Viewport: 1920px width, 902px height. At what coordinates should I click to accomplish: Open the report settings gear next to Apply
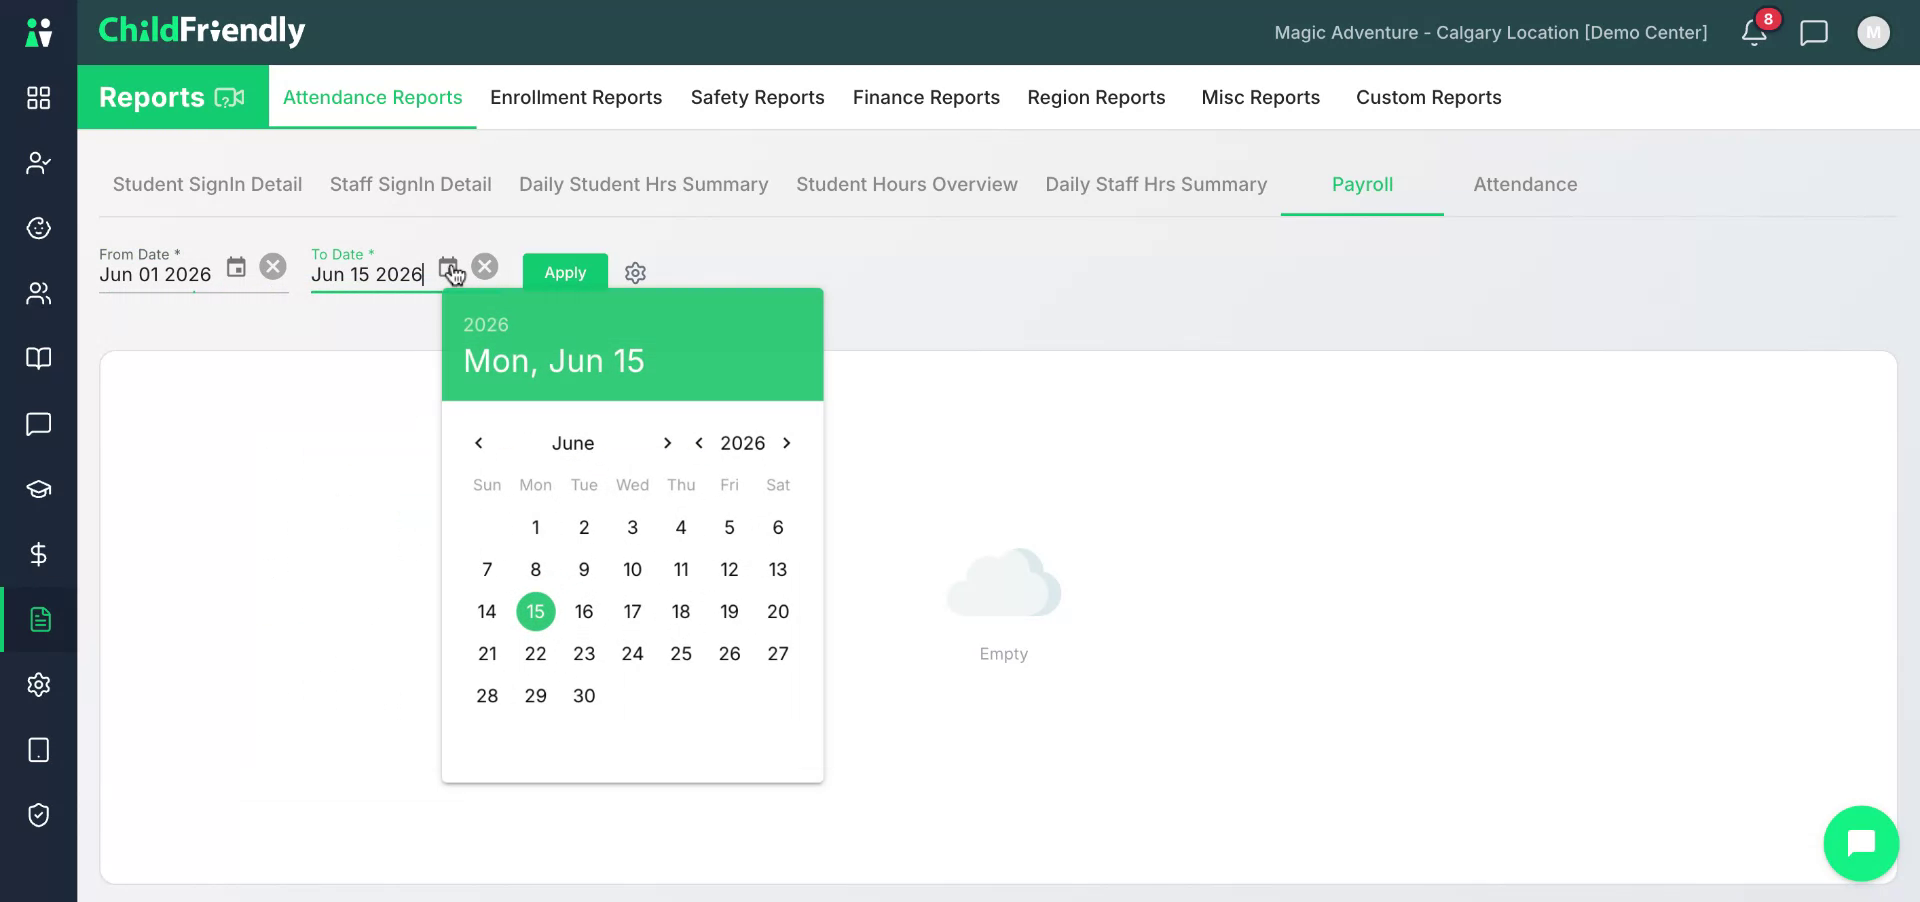(x=635, y=273)
